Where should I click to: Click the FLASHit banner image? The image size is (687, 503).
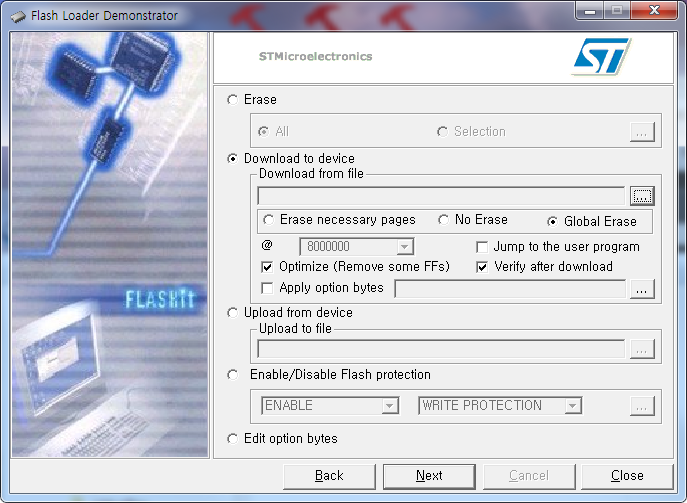click(159, 300)
